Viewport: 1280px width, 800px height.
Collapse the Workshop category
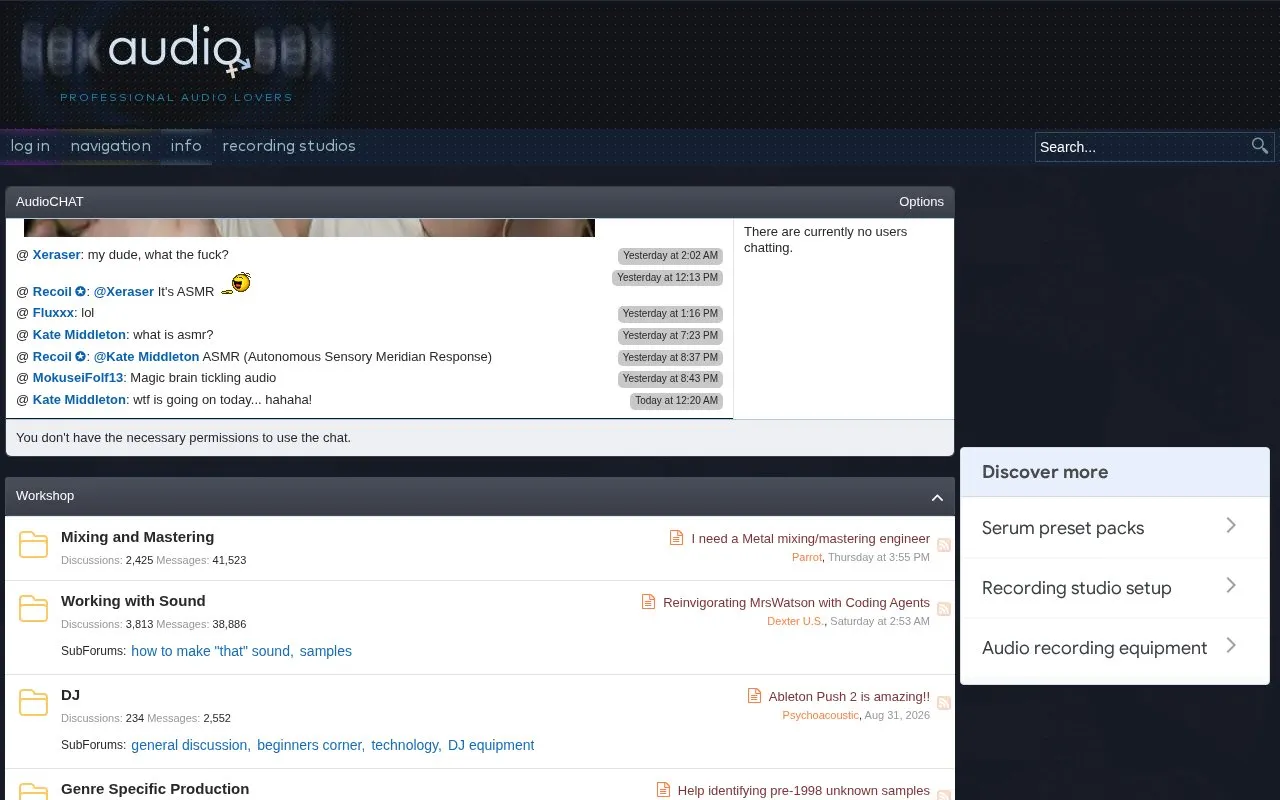(x=937, y=497)
